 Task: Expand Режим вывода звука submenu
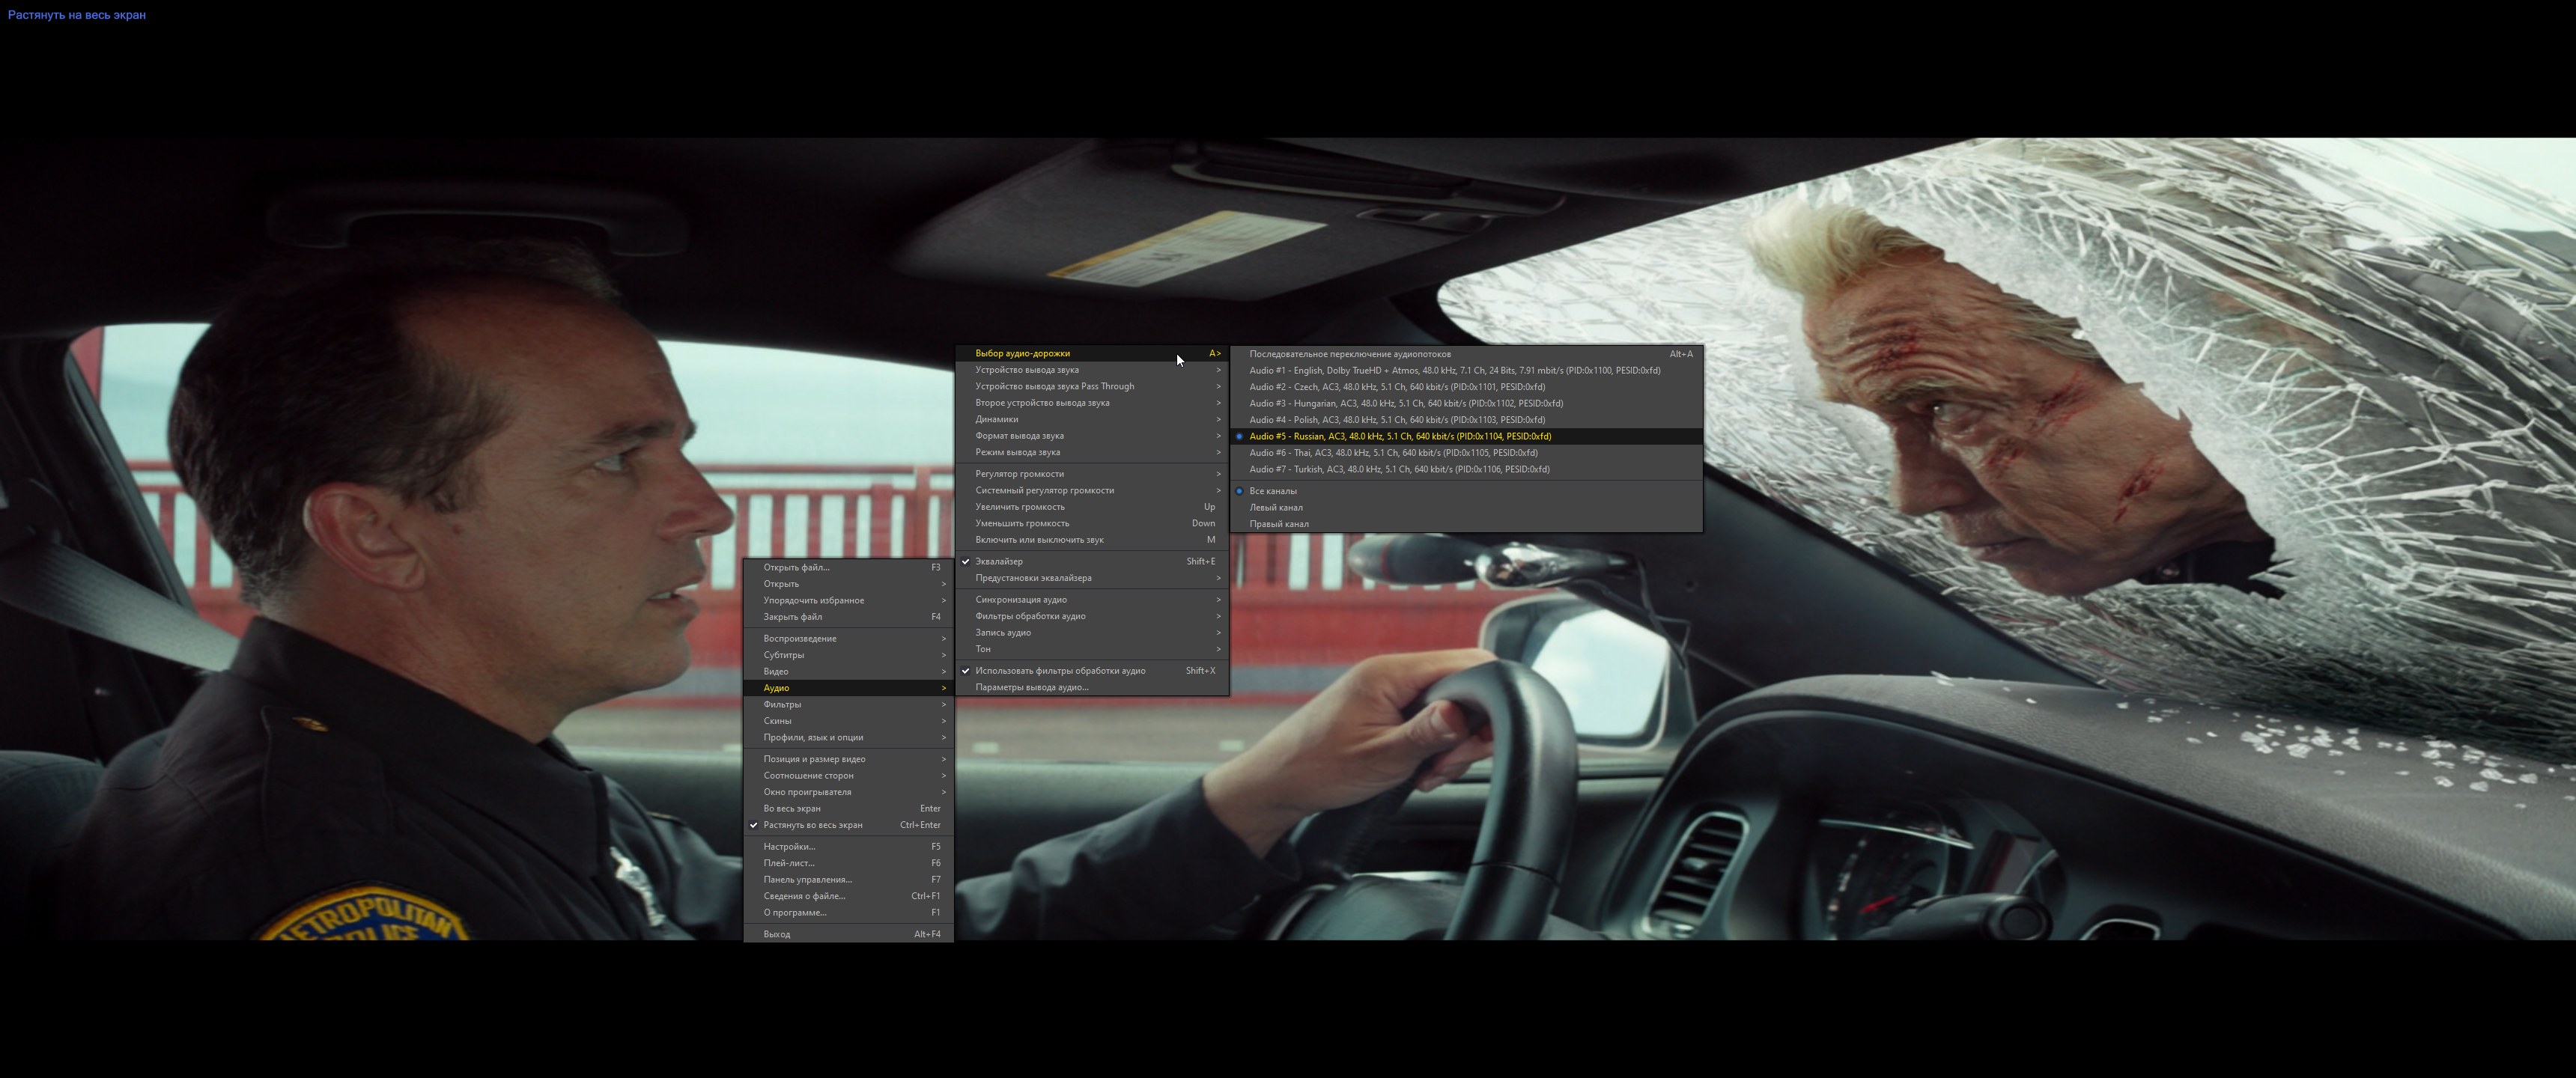coord(1092,452)
